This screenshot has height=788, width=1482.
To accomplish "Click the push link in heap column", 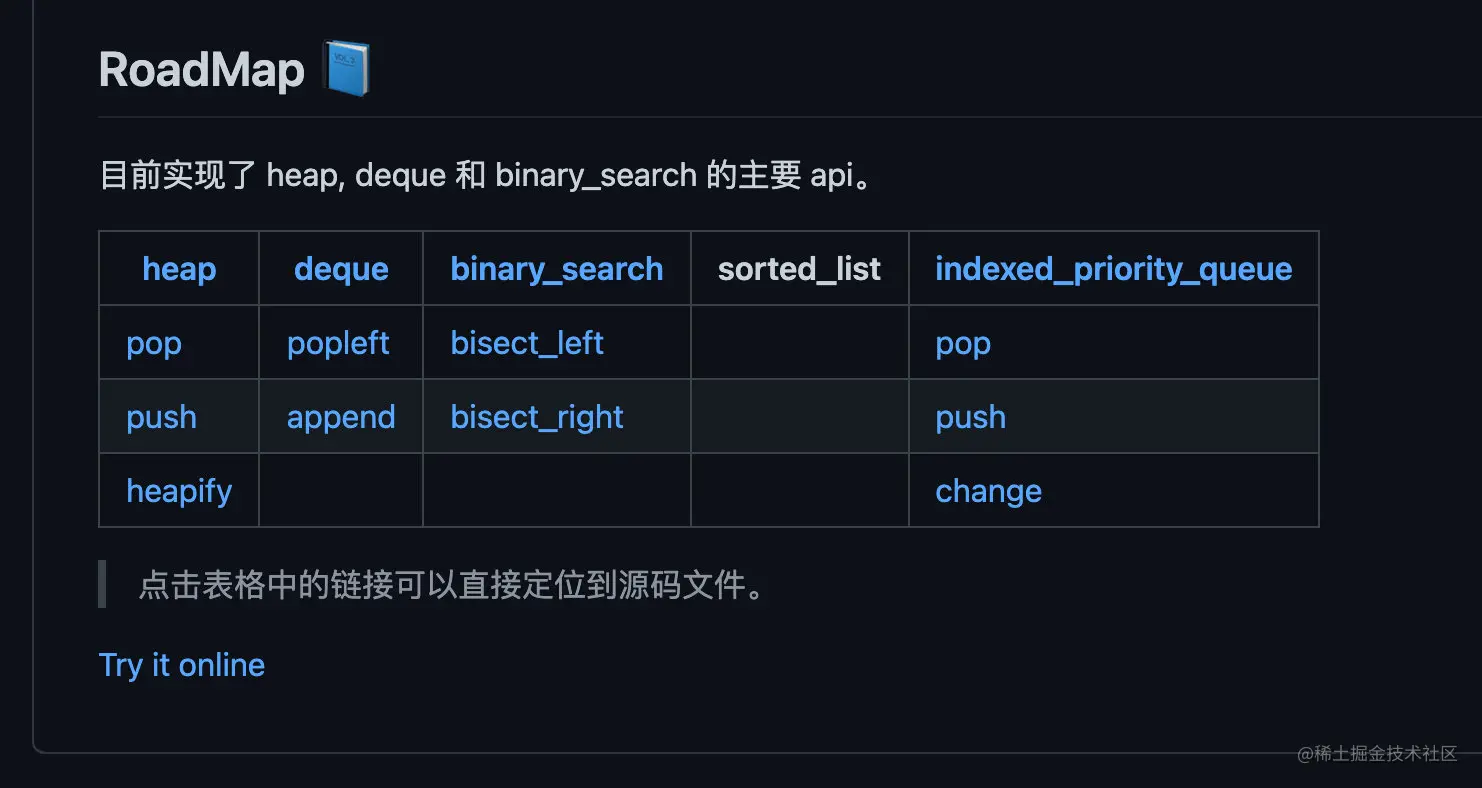I will point(161,417).
